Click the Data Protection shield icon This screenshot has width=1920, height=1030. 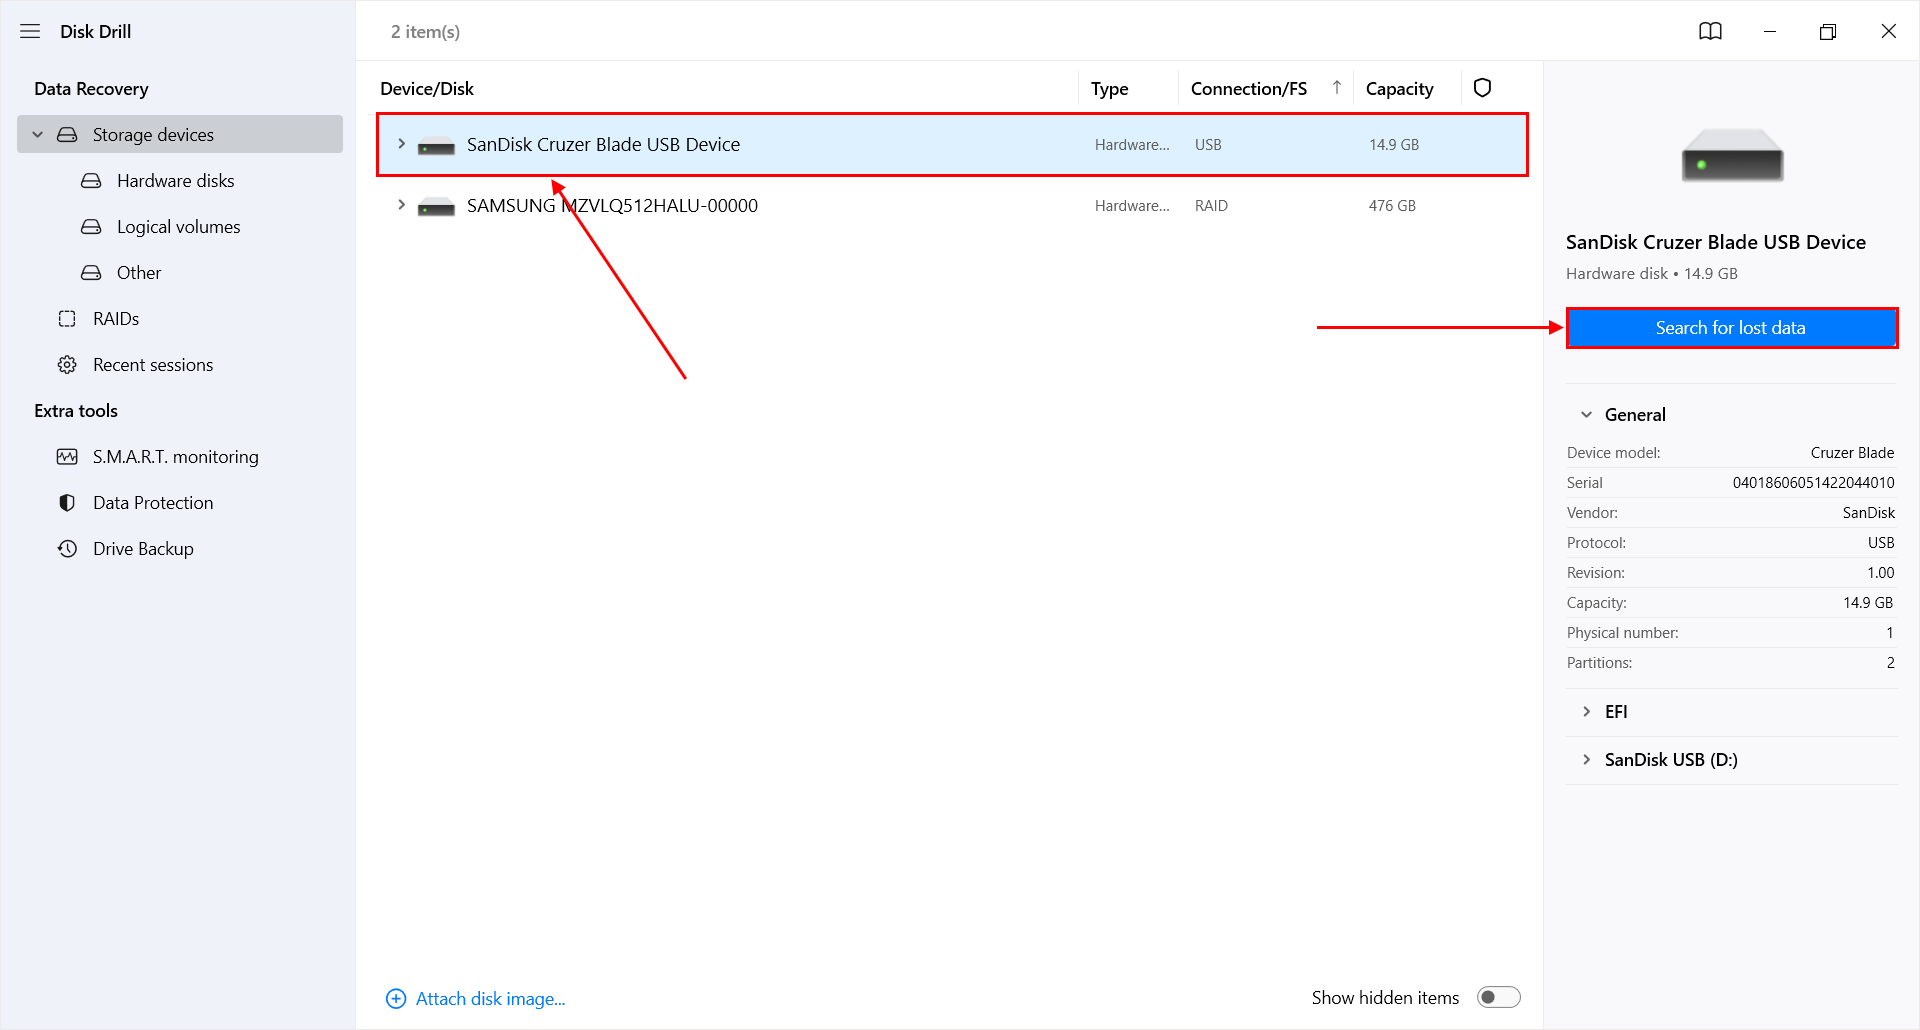tap(67, 503)
